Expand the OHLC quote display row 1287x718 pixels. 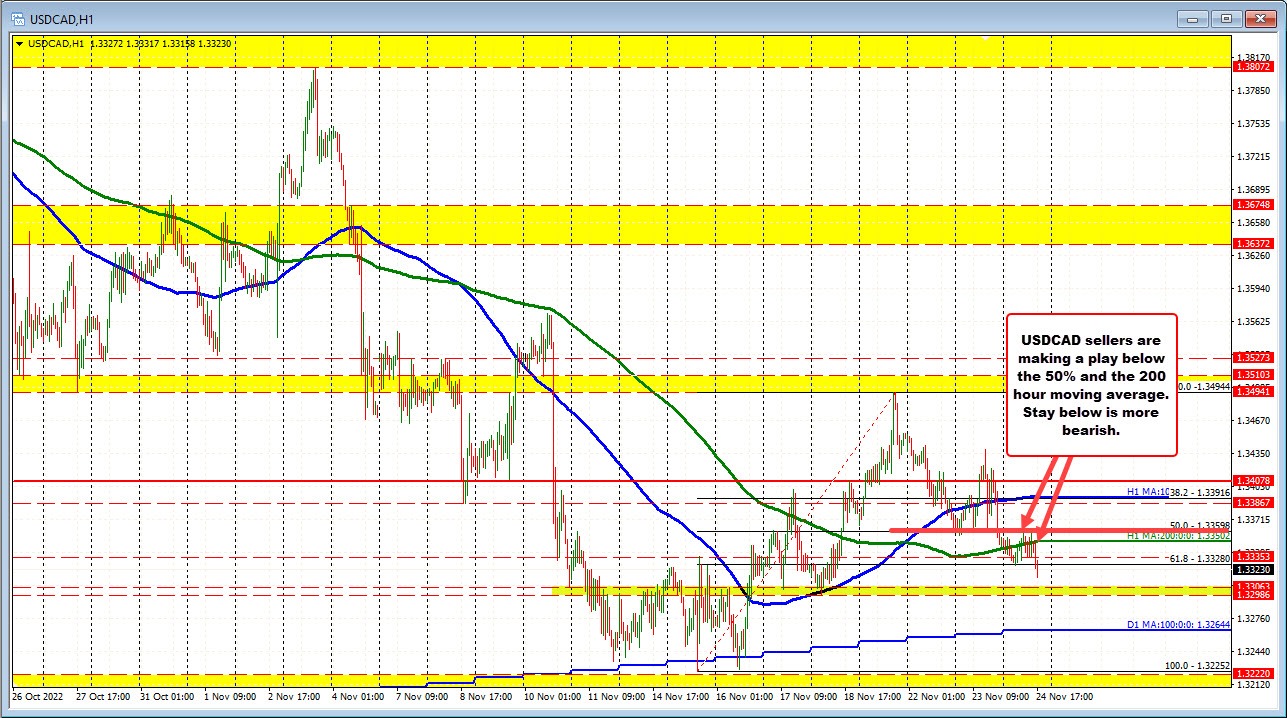click(120, 44)
